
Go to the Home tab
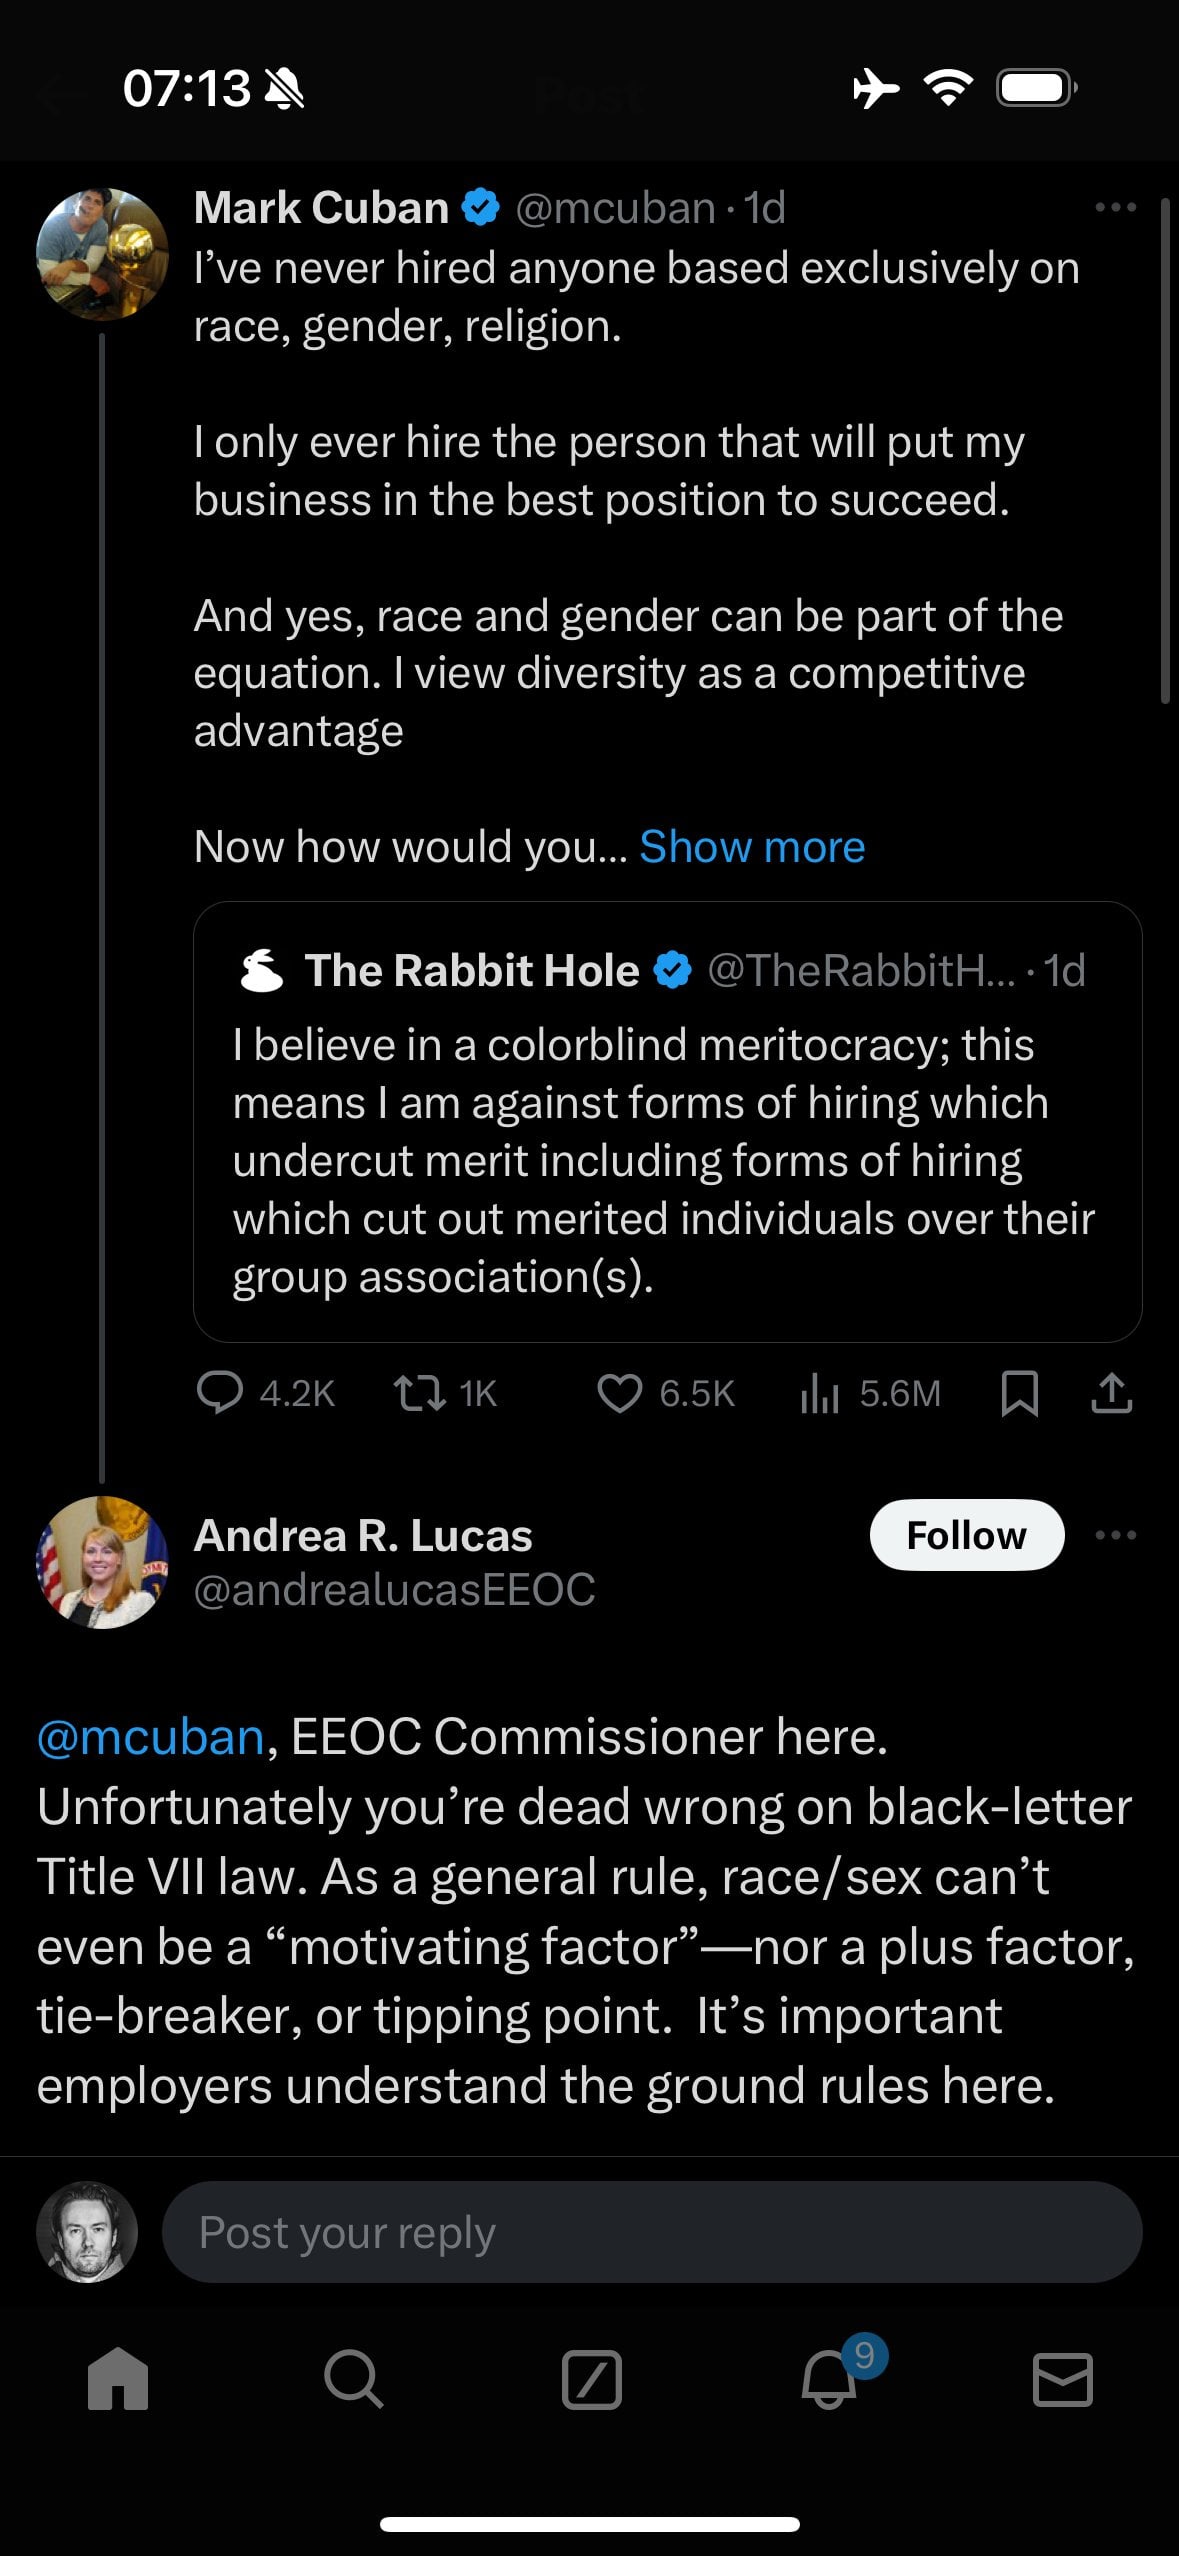point(118,2378)
